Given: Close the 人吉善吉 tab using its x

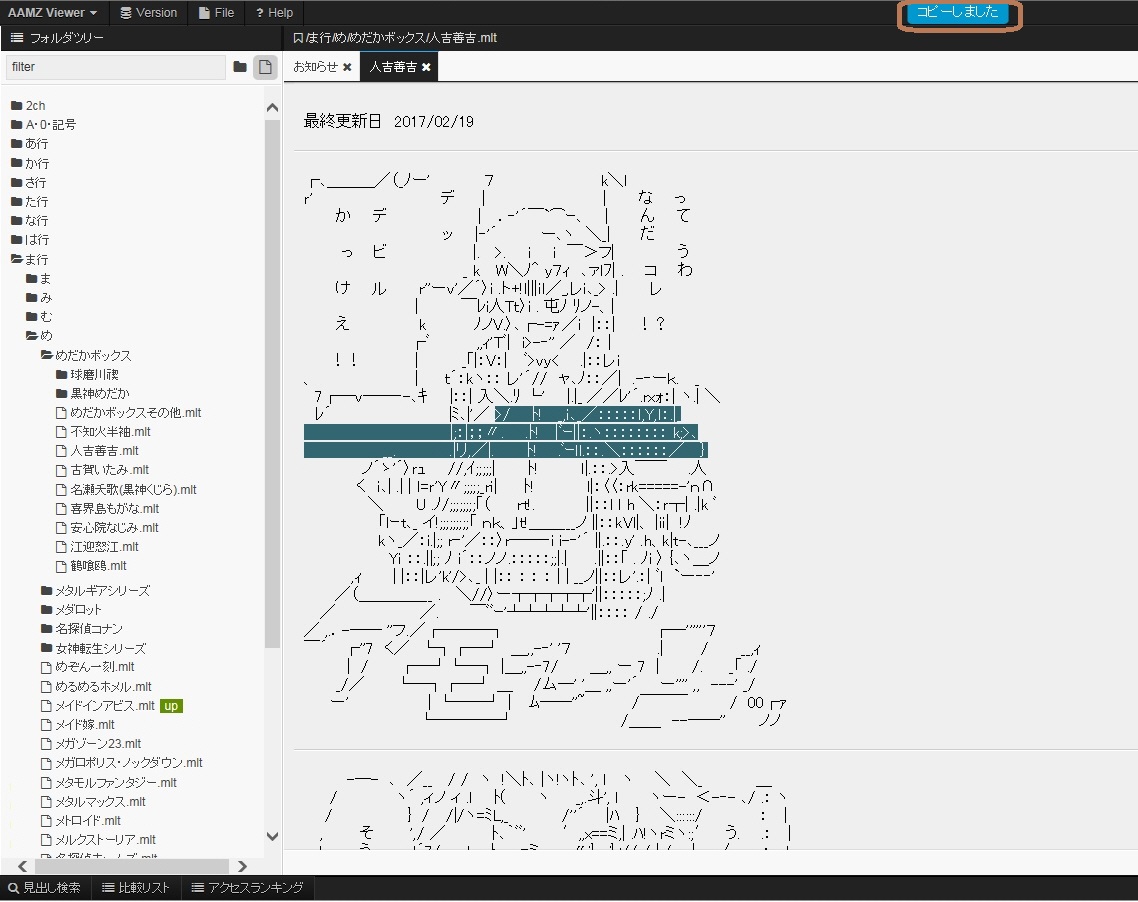Looking at the screenshot, I should pyautogui.click(x=426, y=67).
